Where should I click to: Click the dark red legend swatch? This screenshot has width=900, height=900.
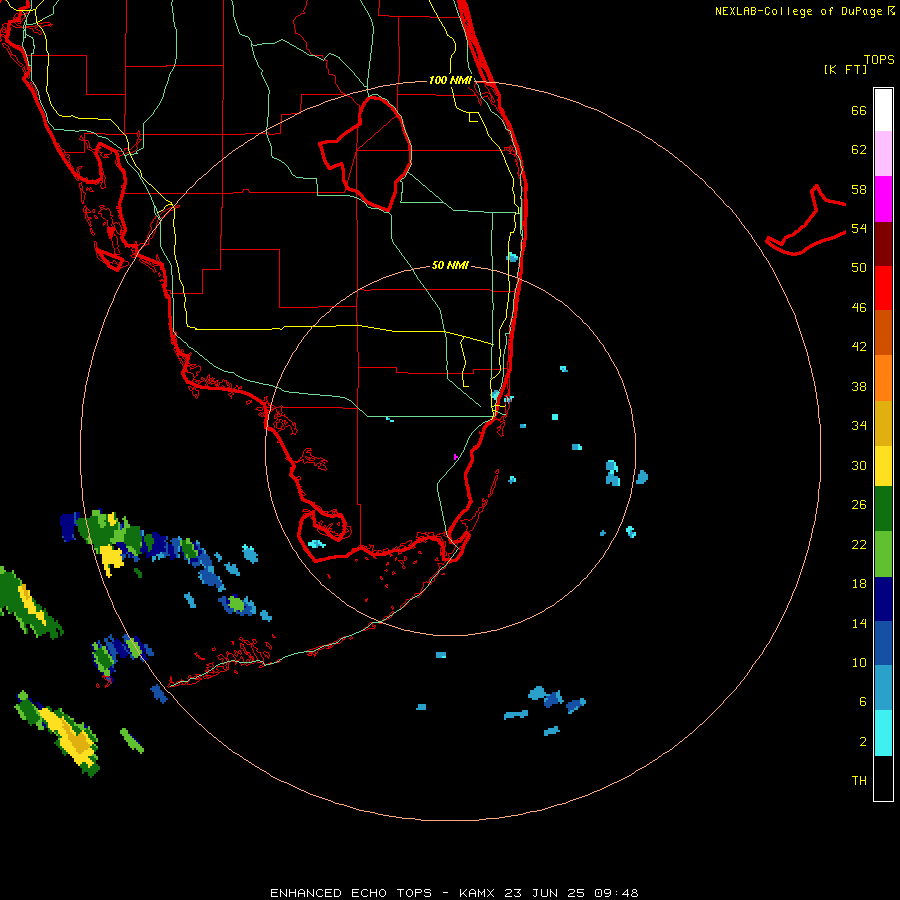pos(883,243)
